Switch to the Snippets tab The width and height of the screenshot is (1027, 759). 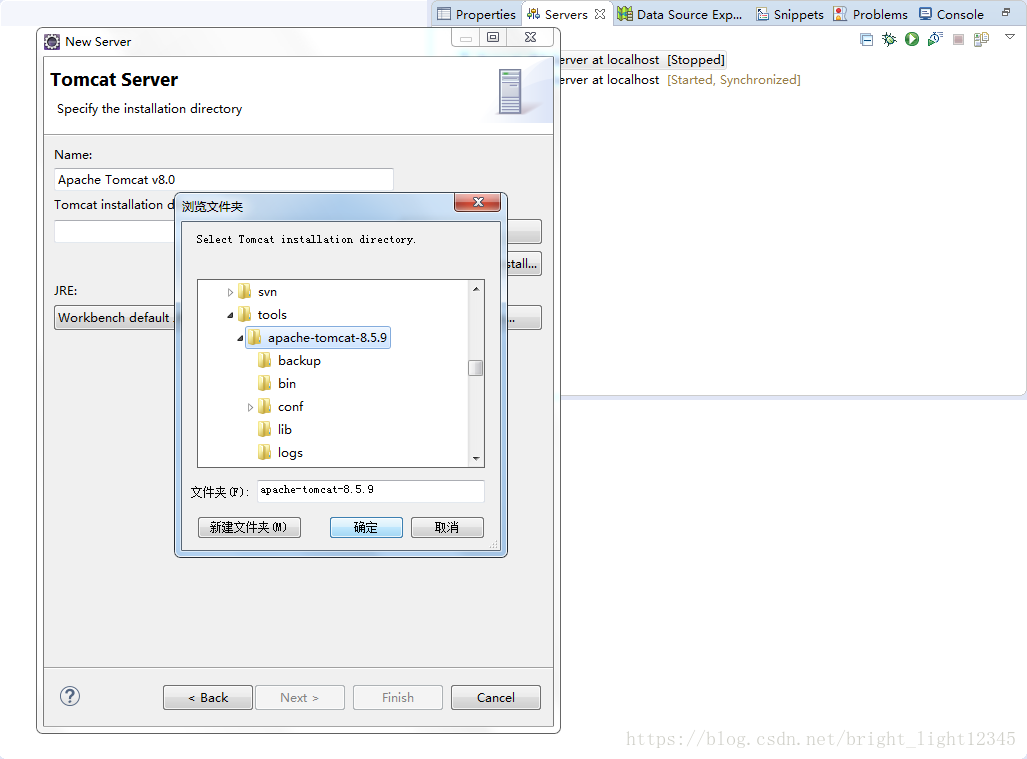[790, 14]
